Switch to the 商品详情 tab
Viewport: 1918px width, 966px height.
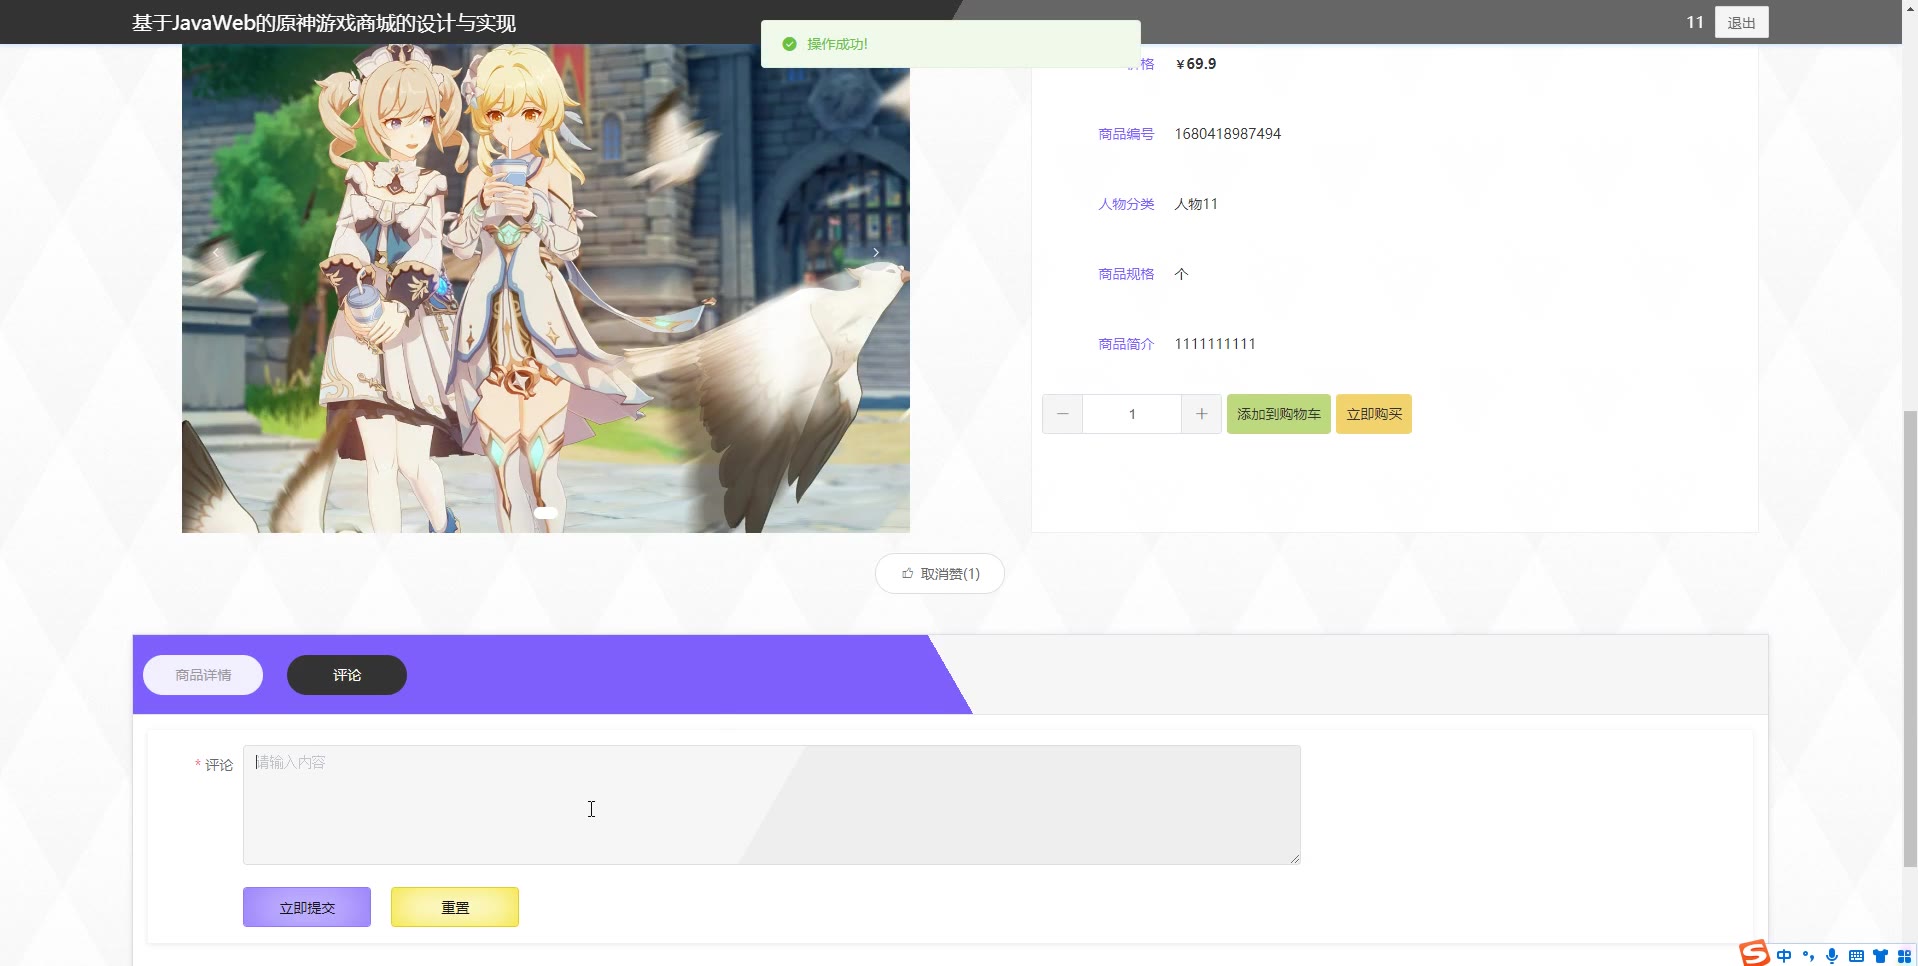[203, 675]
